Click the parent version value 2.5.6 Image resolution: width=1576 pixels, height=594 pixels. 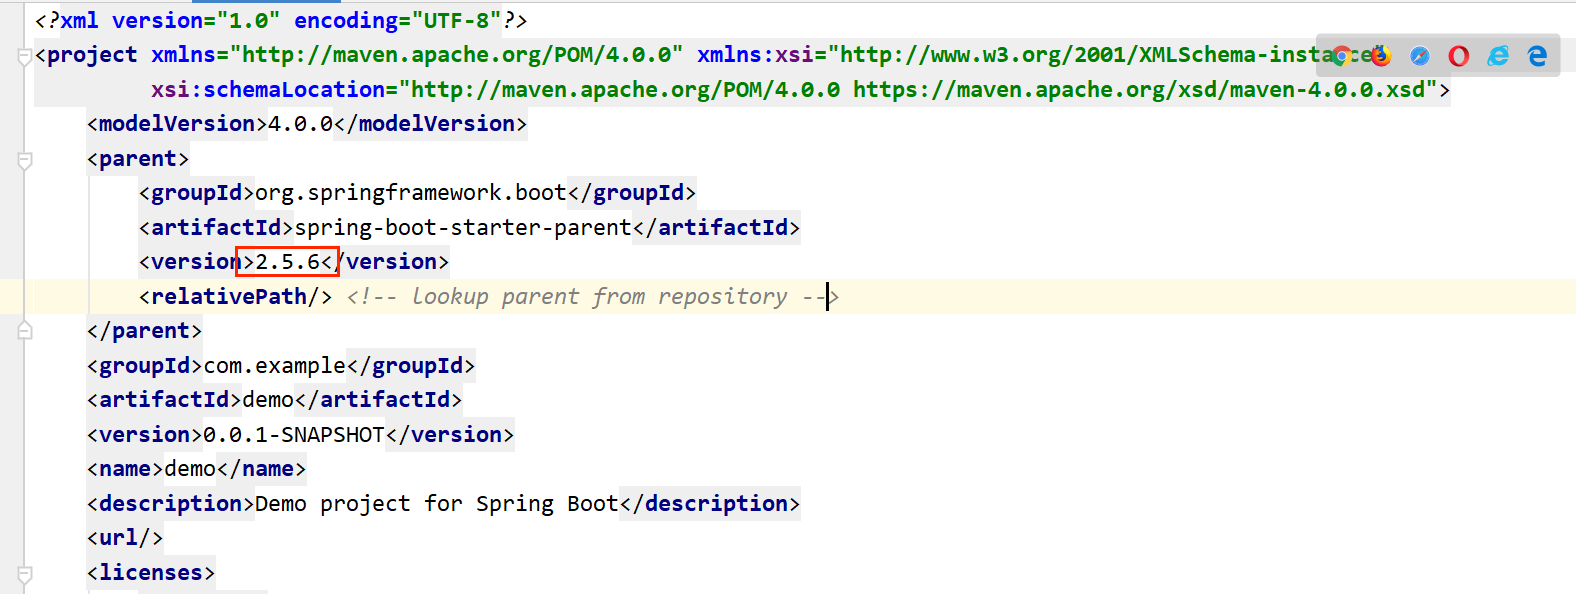click(x=288, y=262)
